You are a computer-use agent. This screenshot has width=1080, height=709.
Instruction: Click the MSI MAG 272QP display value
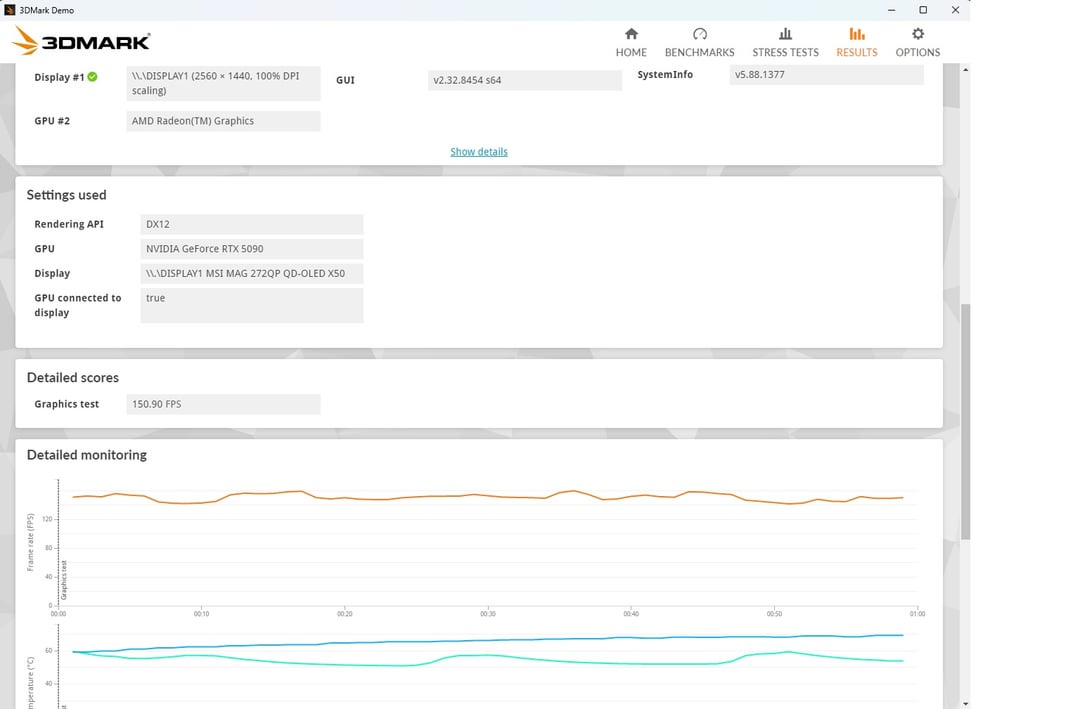[x=252, y=273]
